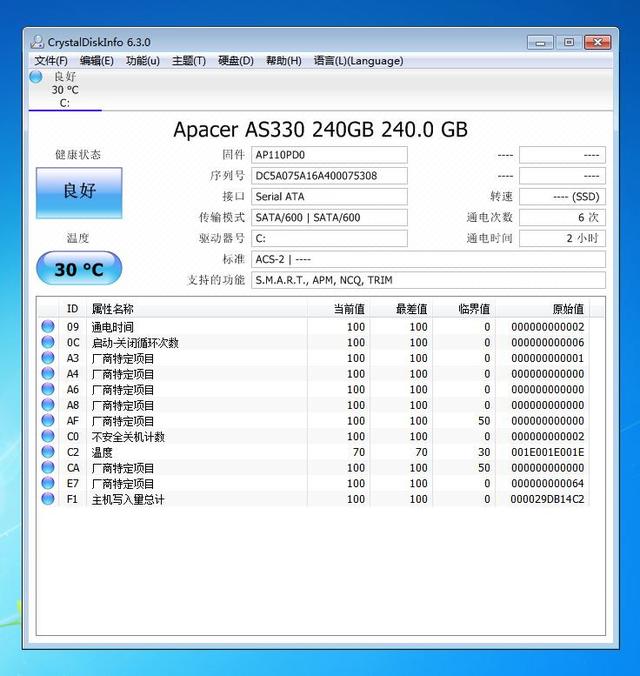Click the ID cell E7
640x676 pixels.
(73, 483)
